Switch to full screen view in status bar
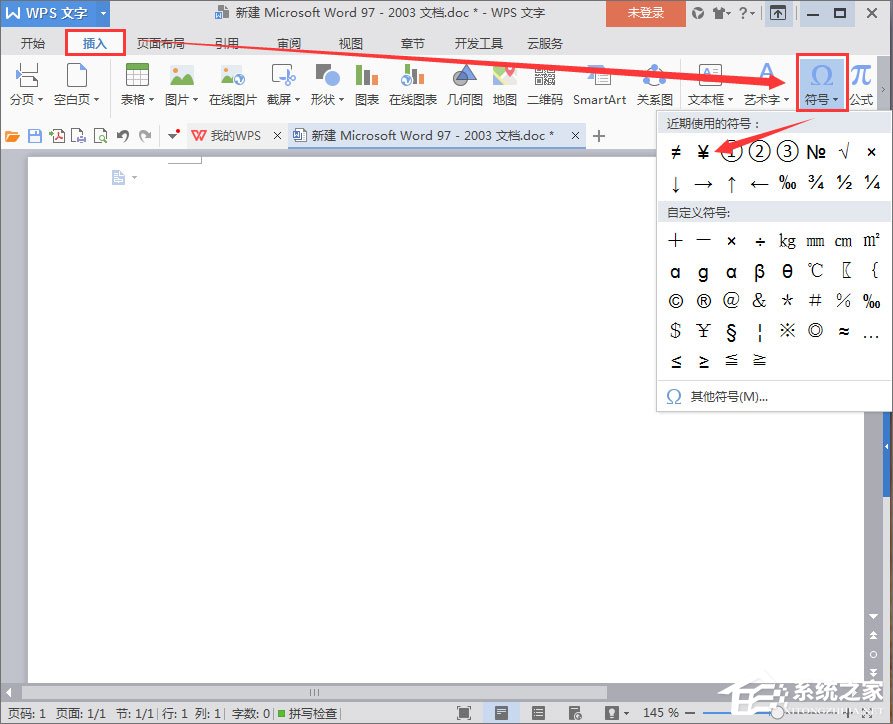The width and height of the screenshot is (893, 724). (x=464, y=713)
